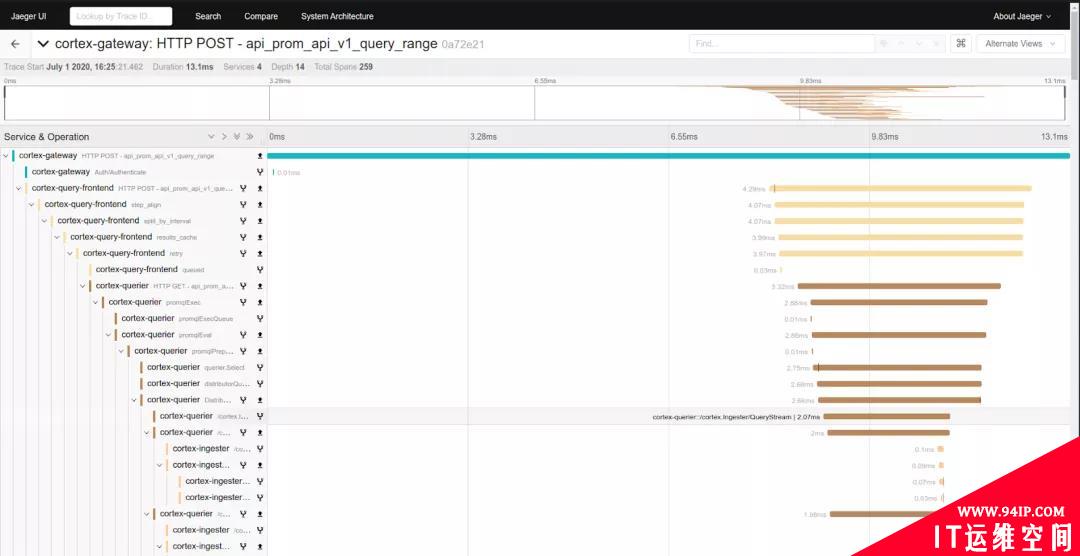Click Jaeger UI home link
The image size is (1080, 556).
coord(28,16)
